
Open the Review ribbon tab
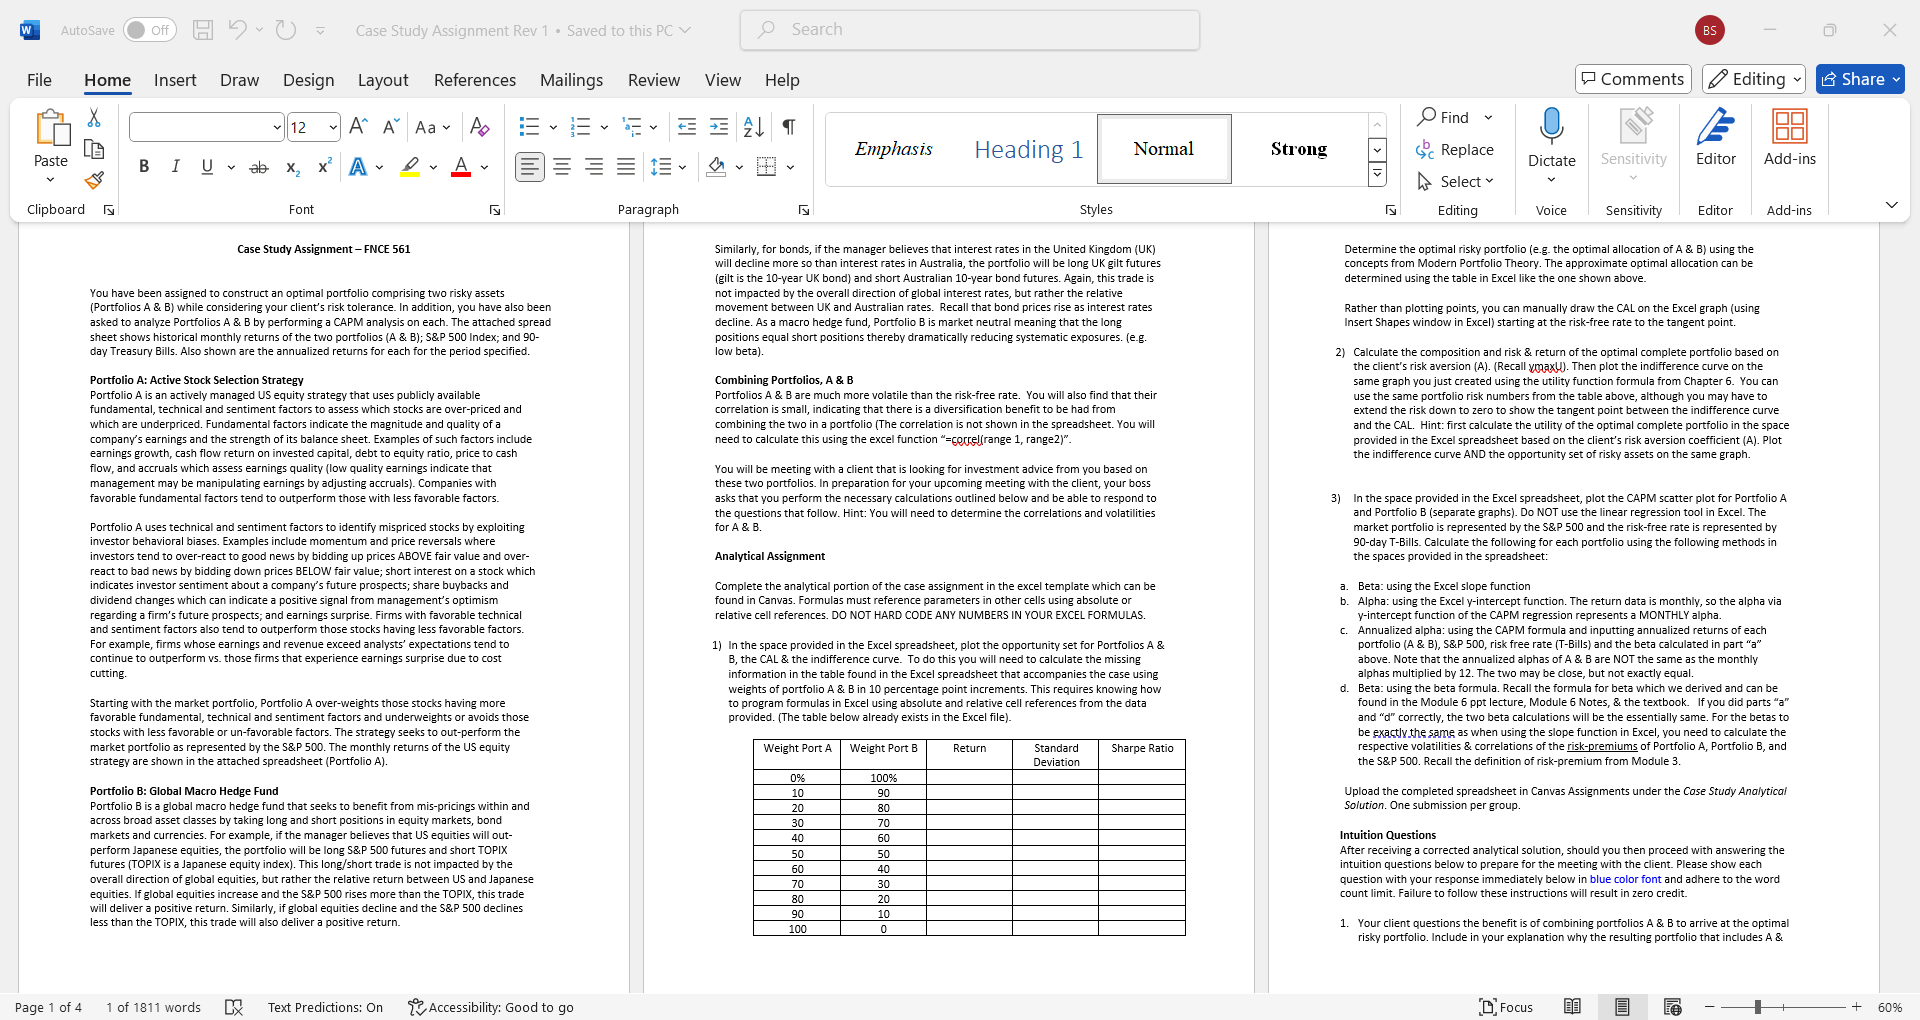click(x=653, y=80)
